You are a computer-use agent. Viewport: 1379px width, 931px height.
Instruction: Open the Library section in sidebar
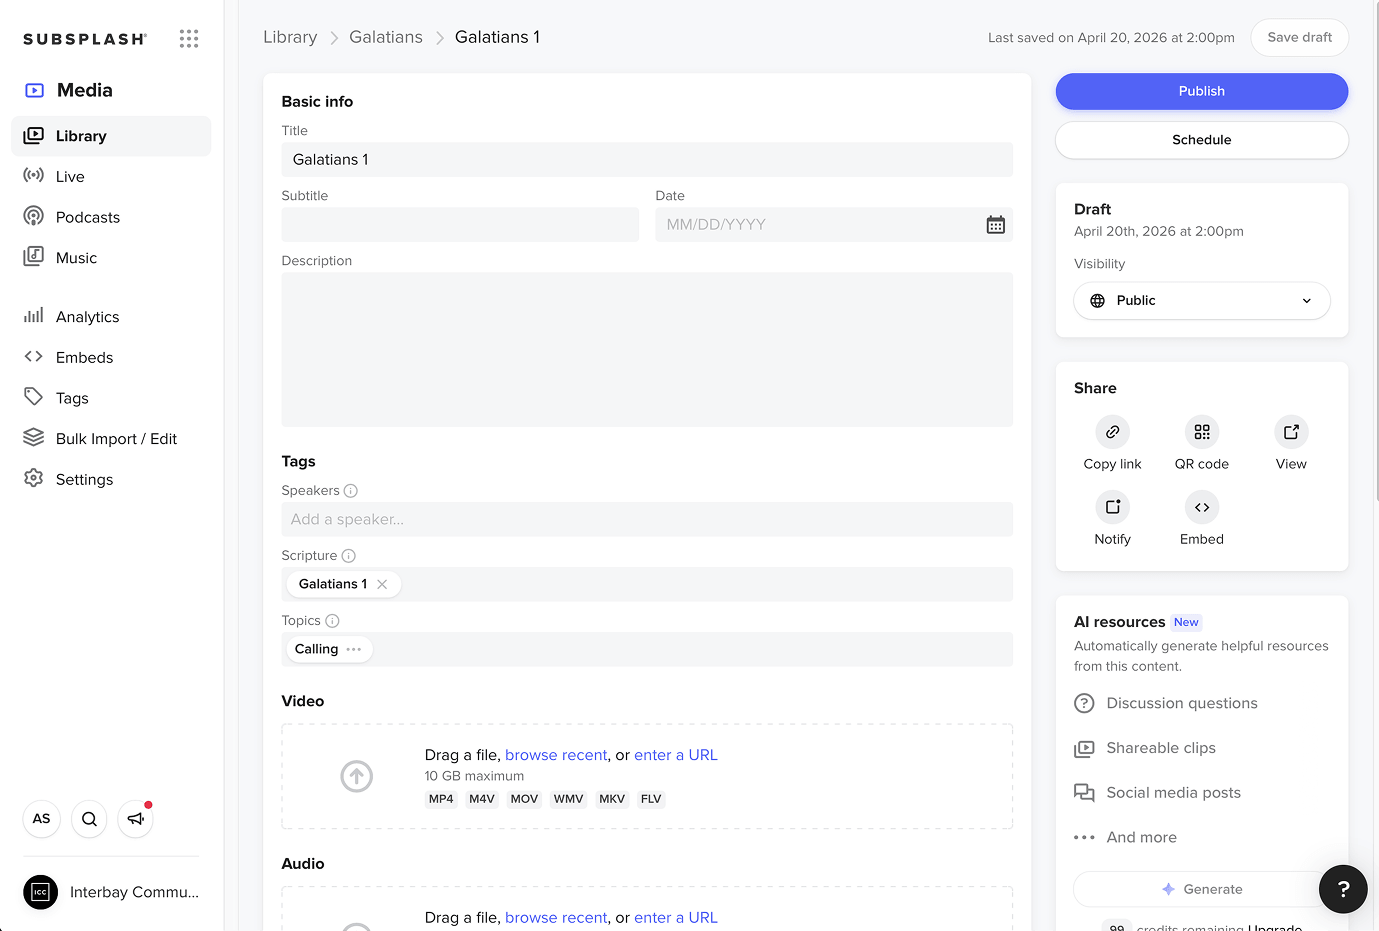tap(111, 136)
